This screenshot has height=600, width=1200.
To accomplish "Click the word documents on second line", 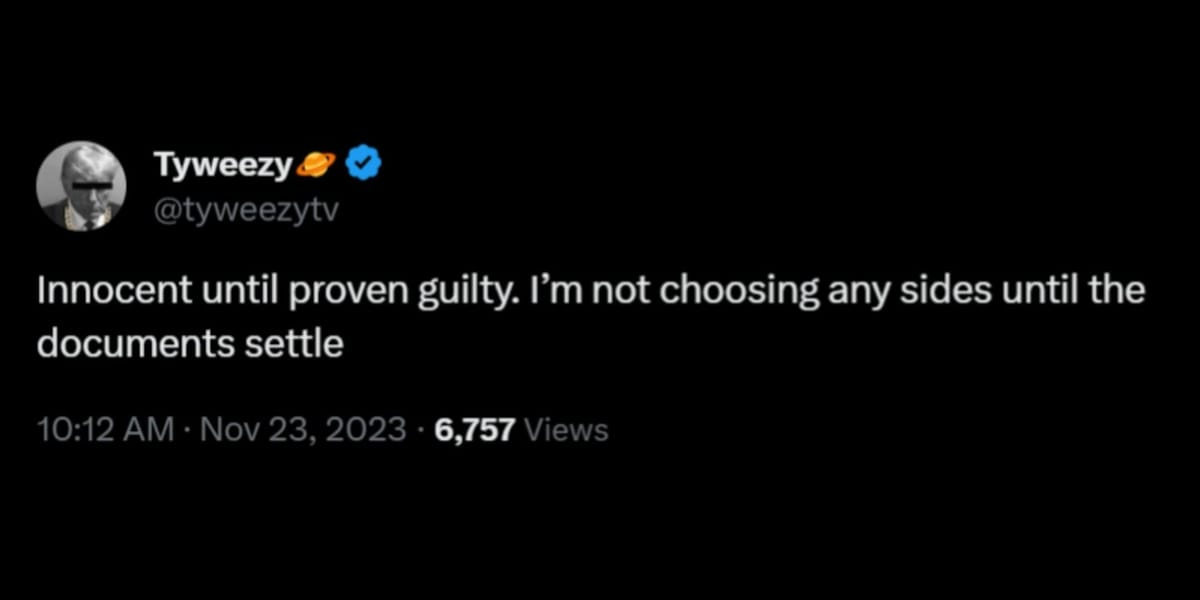I will (125, 343).
